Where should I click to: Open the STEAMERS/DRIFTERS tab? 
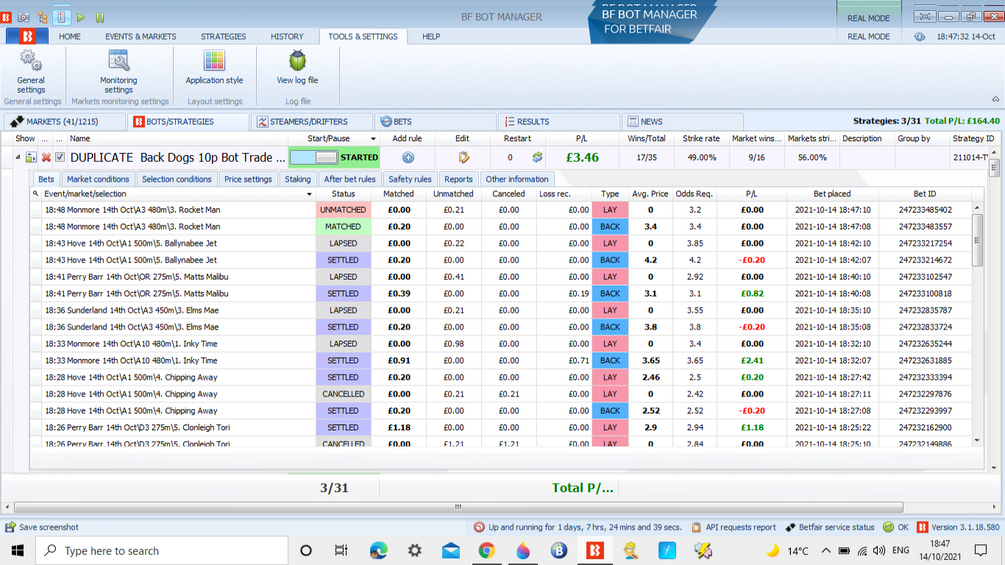click(x=310, y=122)
